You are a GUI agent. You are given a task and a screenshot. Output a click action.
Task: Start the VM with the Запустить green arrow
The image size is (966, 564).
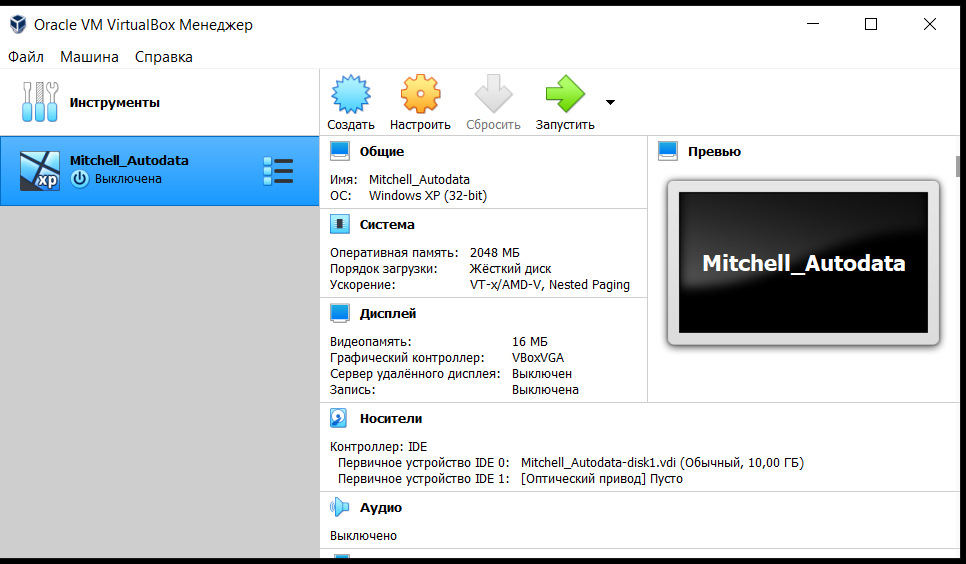[565, 94]
